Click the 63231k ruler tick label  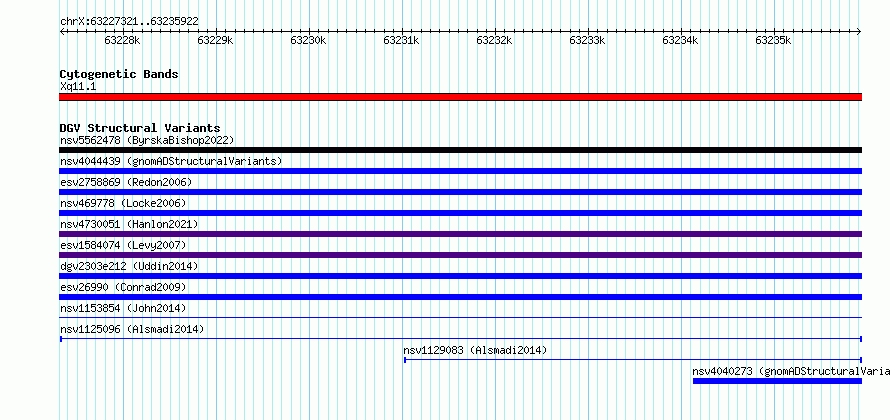[x=402, y=40]
